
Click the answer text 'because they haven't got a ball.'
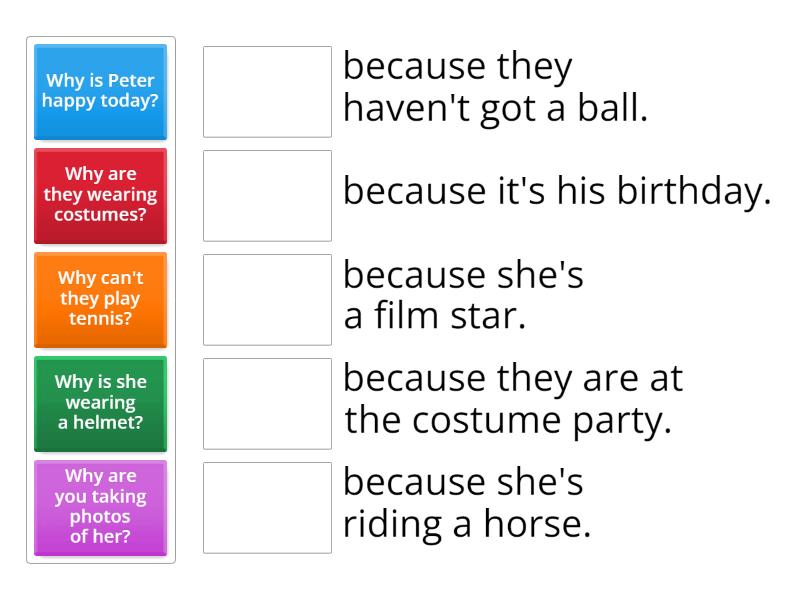tap(495, 87)
